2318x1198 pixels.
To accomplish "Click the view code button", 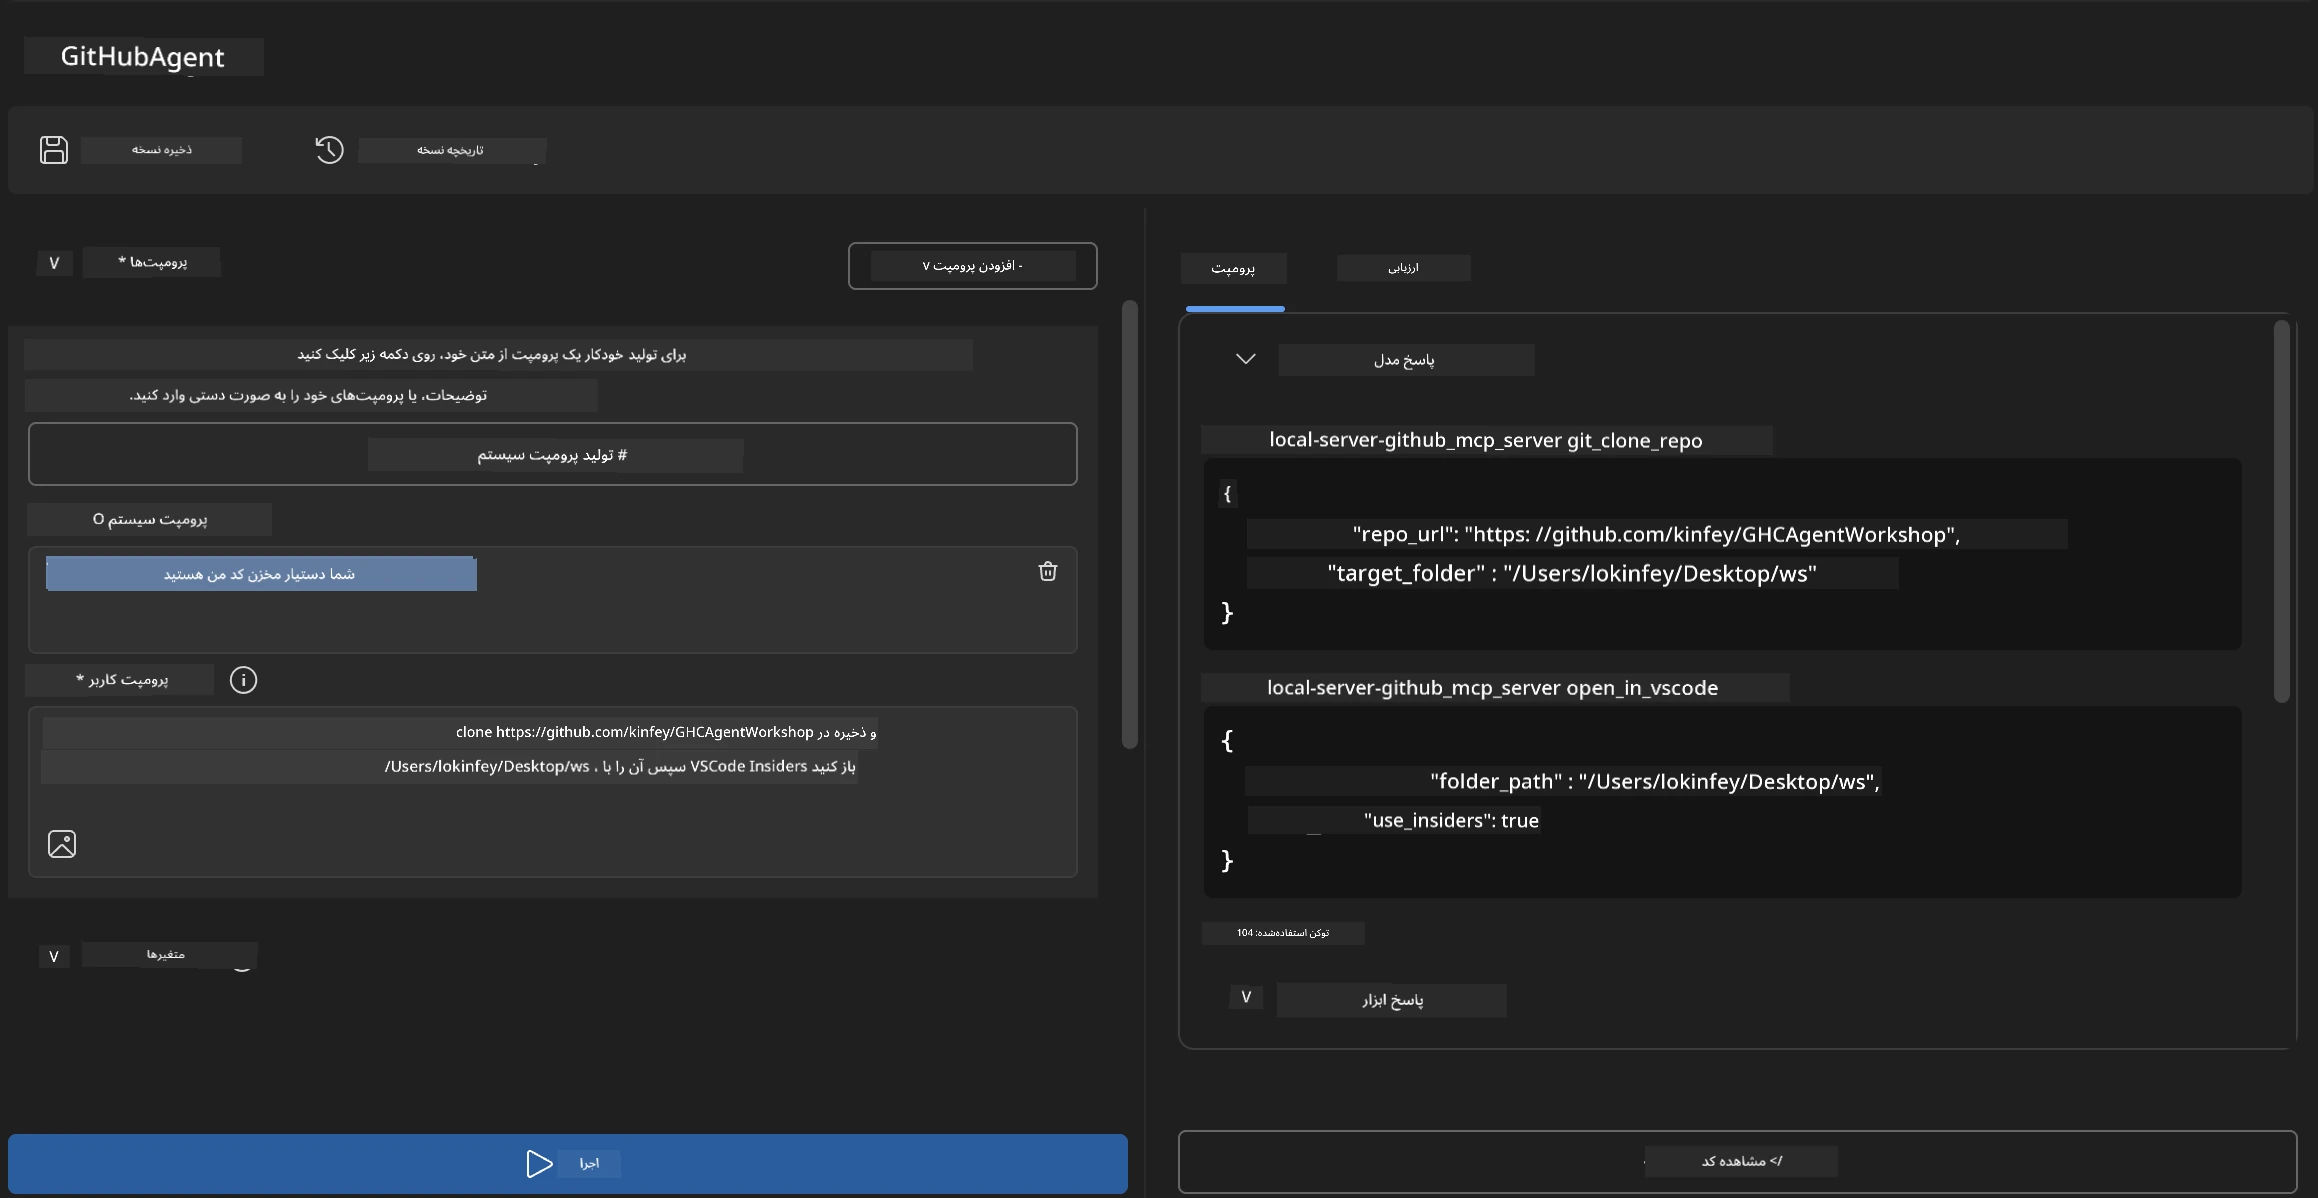I will pyautogui.click(x=1737, y=1161).
